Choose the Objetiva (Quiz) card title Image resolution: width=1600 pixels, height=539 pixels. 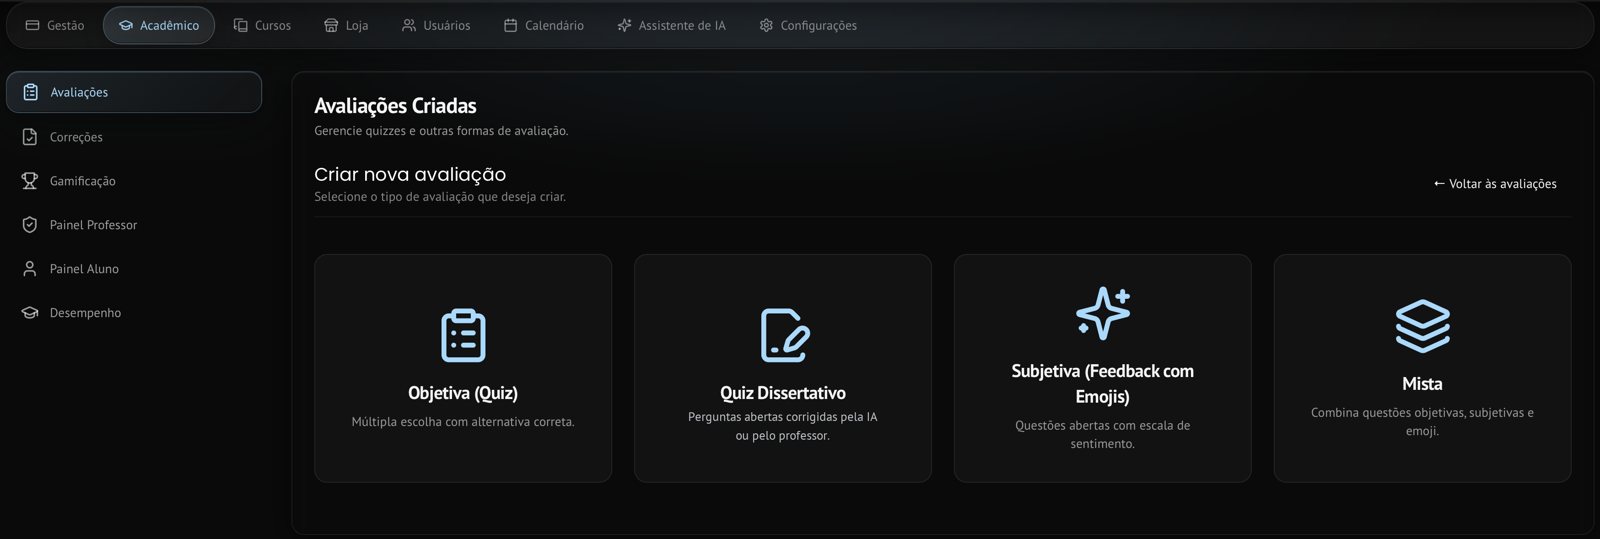coord(463,393)
